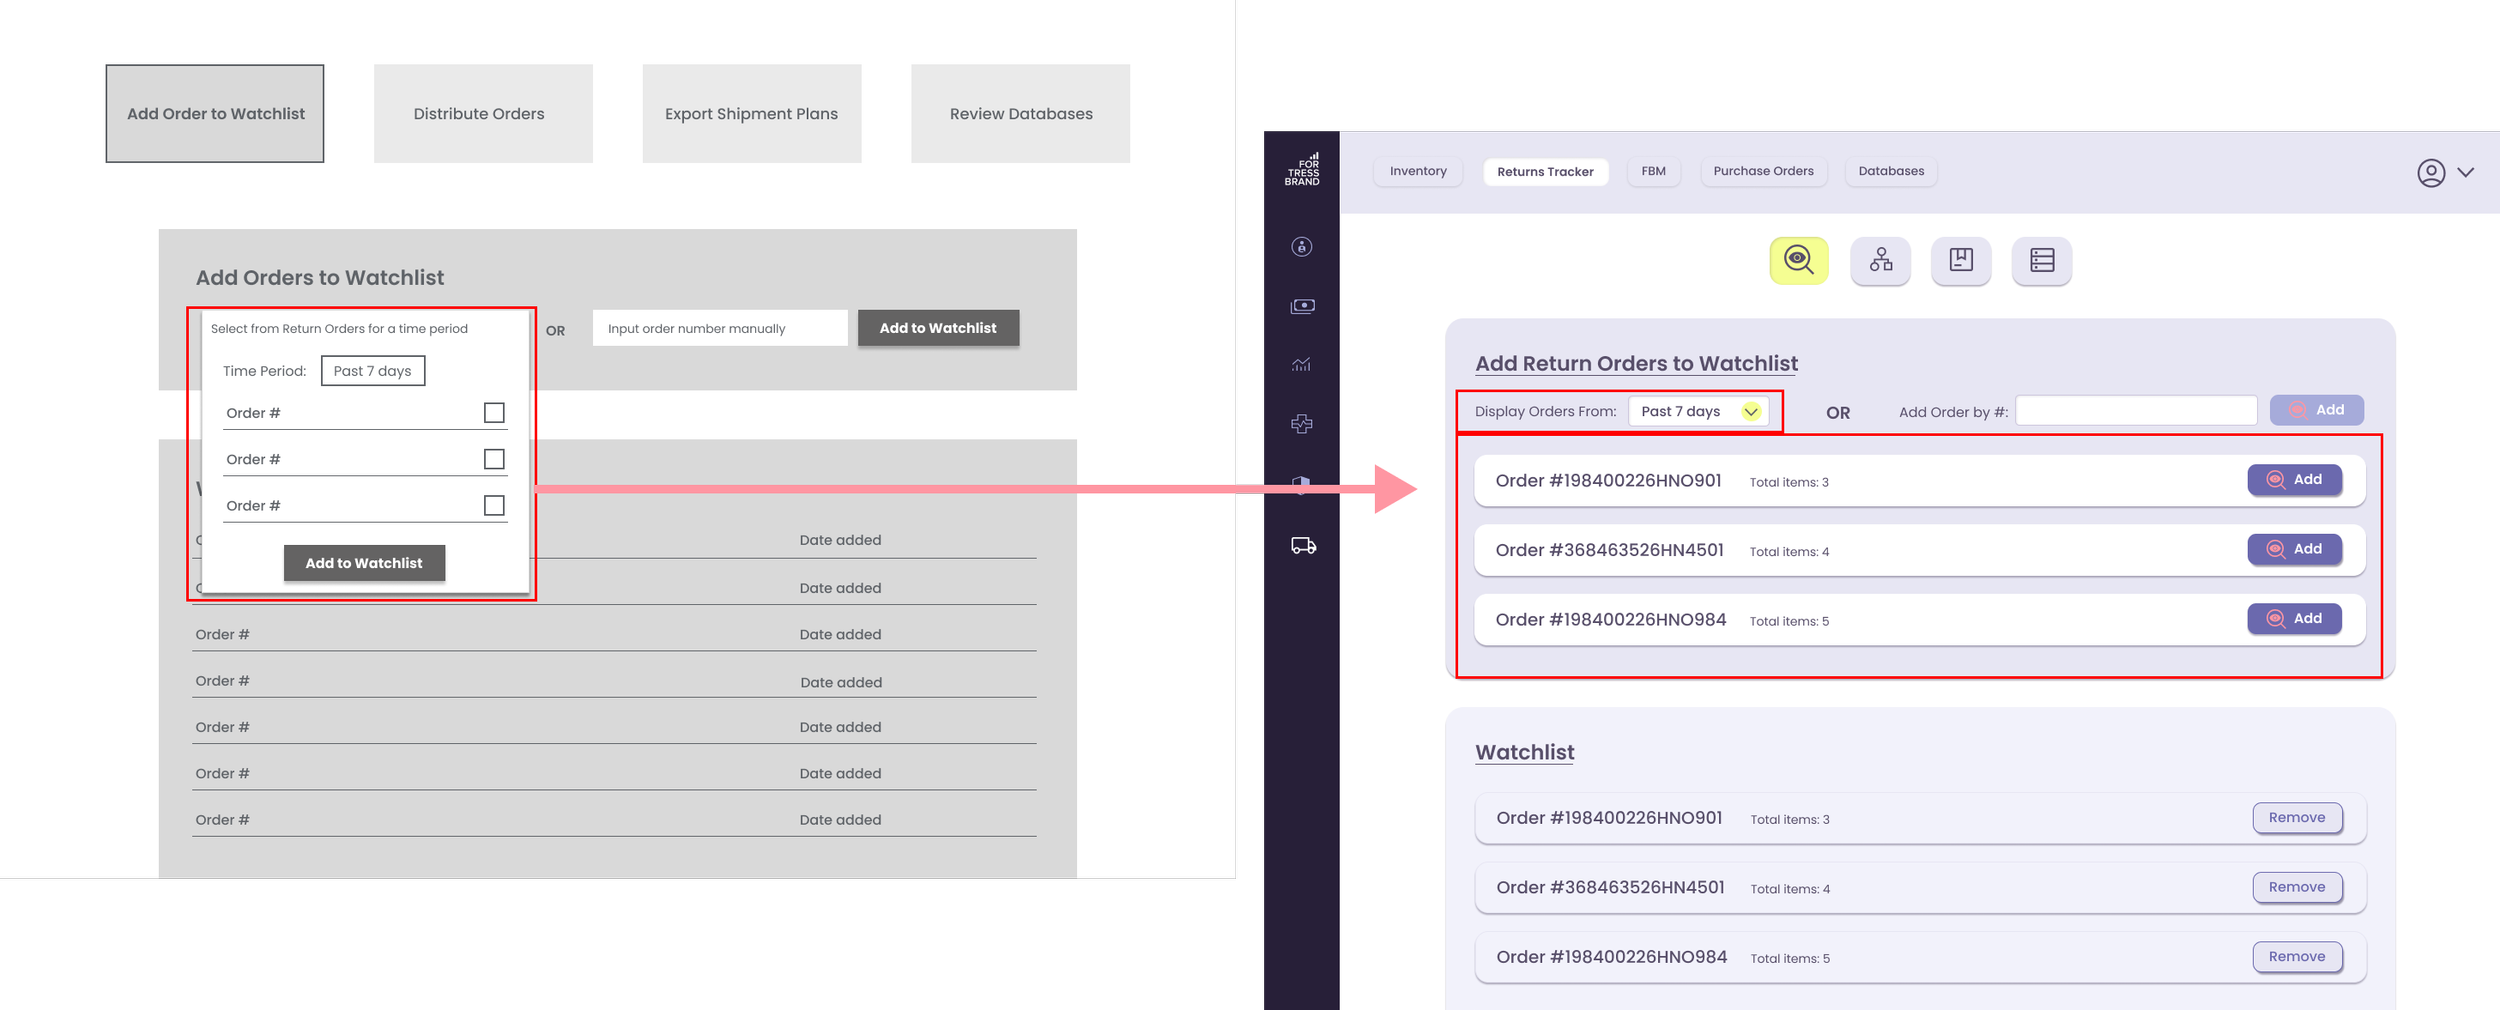The image size is (2500, 1010).
Task: Select the analytics chart sidebar icon
Action: [x=1301, y=365]
